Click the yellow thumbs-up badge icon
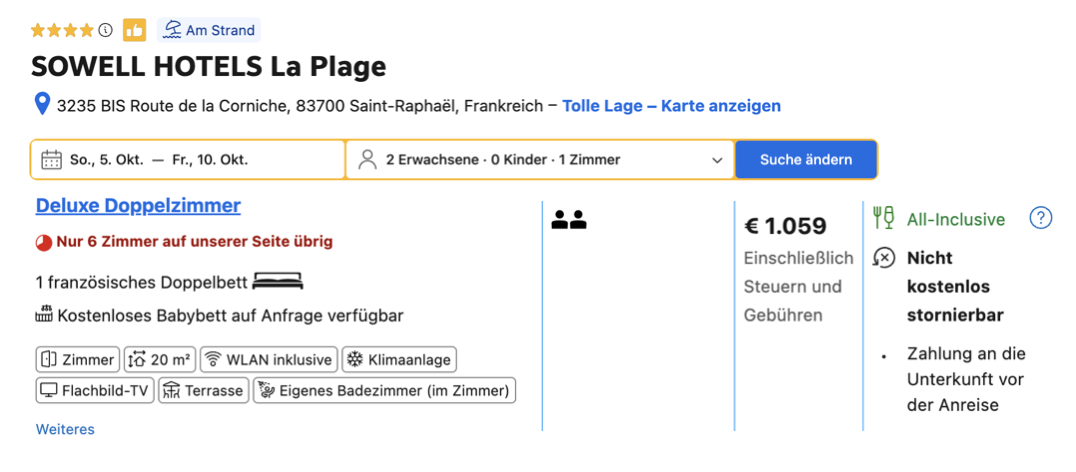Image resolution: width=1076 pixels, height=472 pixels. 134,30
